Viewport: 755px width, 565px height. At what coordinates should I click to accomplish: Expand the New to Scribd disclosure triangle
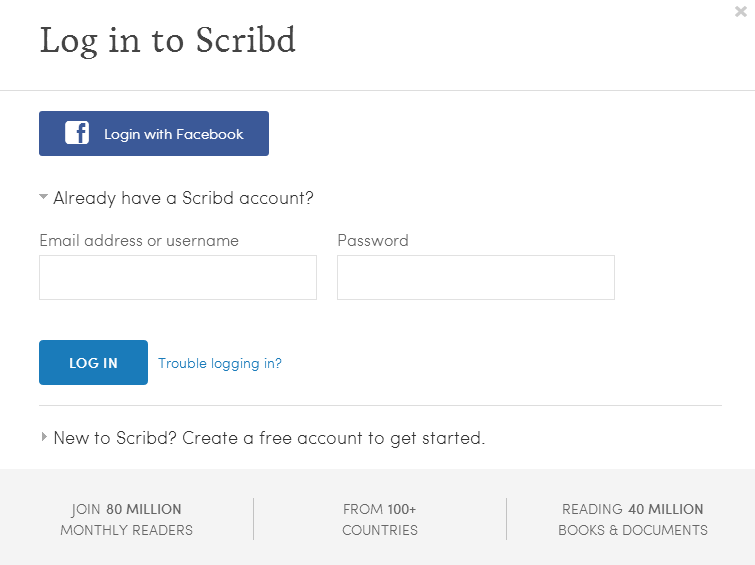(44, 437)
